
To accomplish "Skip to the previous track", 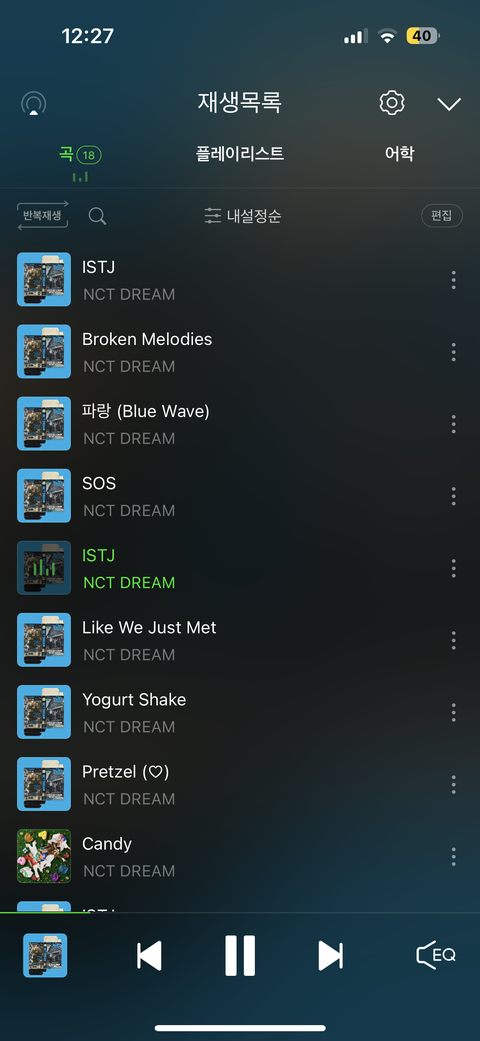I will pyautogui.click(x=149, y=955).
